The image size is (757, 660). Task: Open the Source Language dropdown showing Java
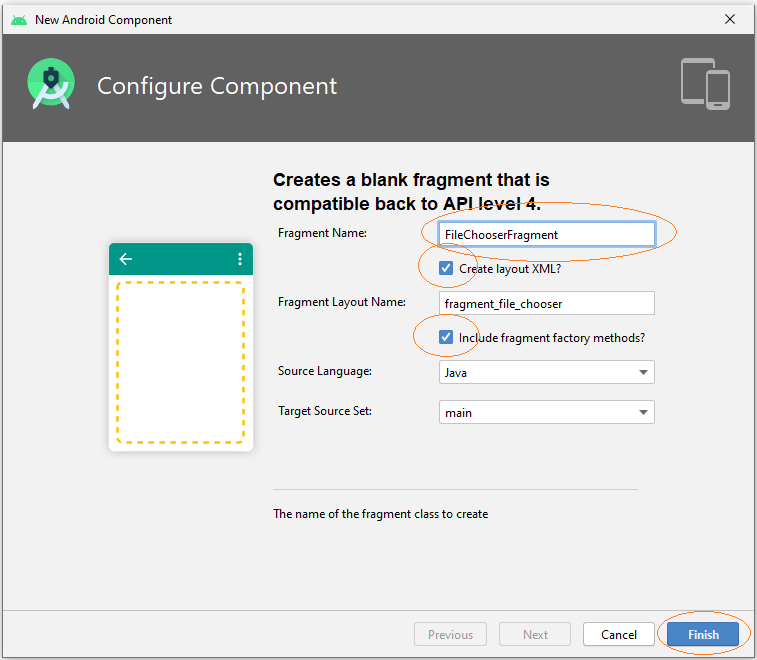point(547,372)
